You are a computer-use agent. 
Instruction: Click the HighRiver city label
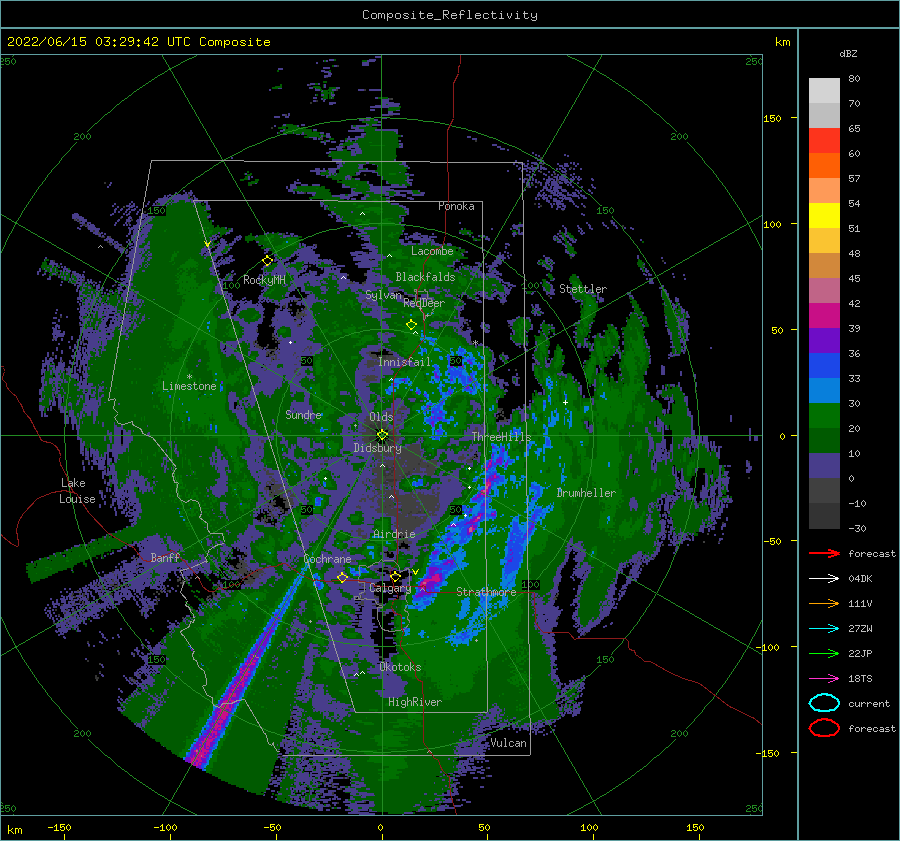point(415,702)
